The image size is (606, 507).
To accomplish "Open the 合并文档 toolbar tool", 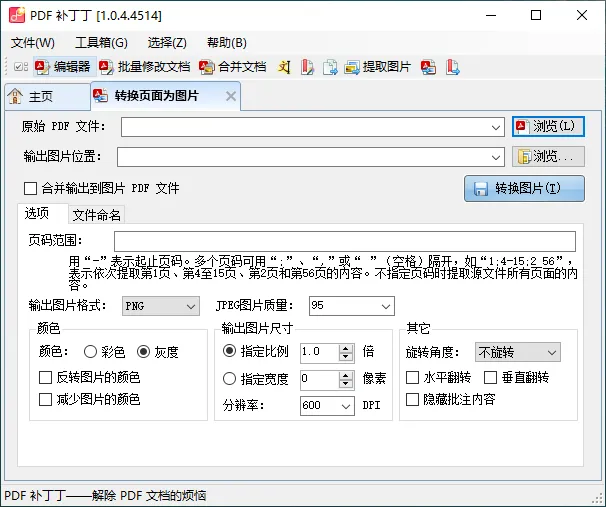I will click(x=233, y=67).
